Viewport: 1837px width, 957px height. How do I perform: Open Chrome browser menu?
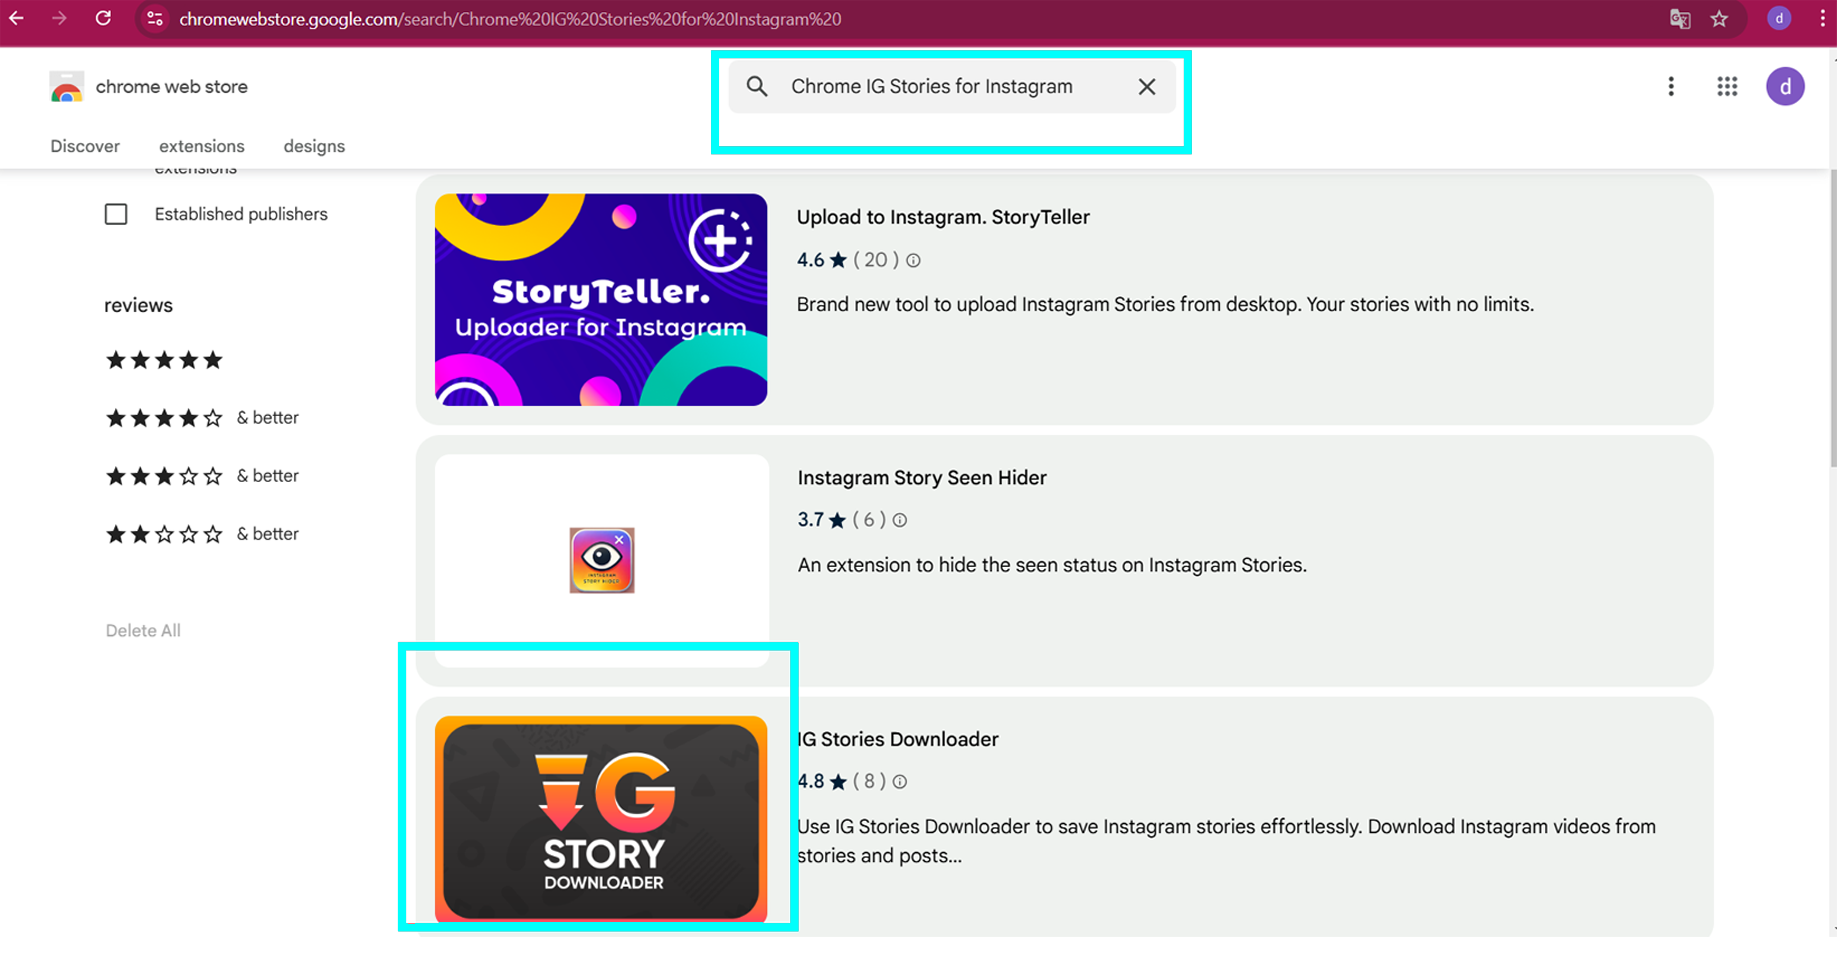(x=1822, y=19)
